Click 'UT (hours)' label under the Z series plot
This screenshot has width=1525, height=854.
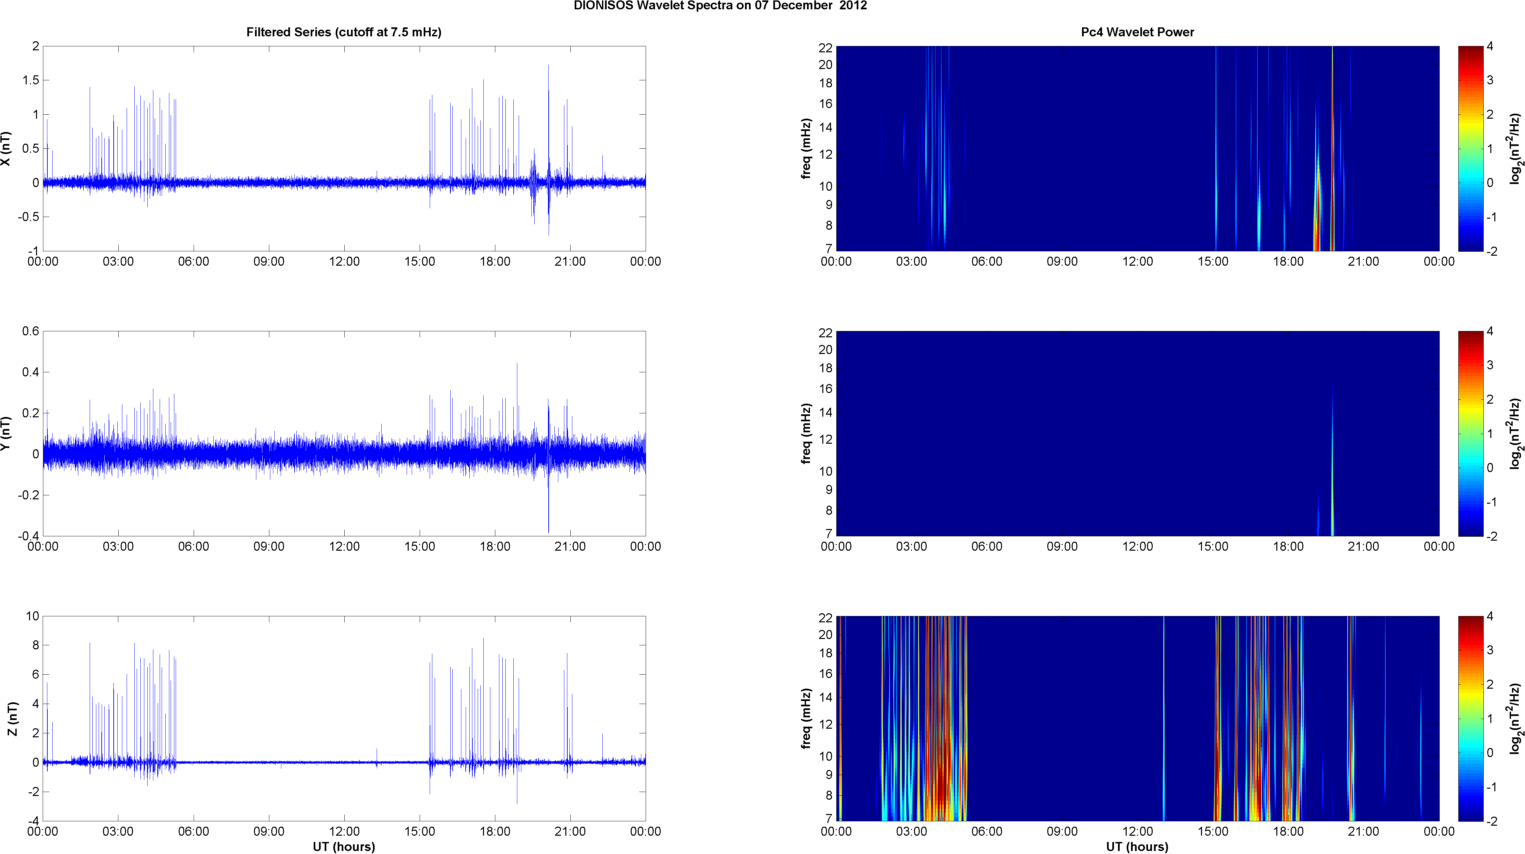coord(344,847)
